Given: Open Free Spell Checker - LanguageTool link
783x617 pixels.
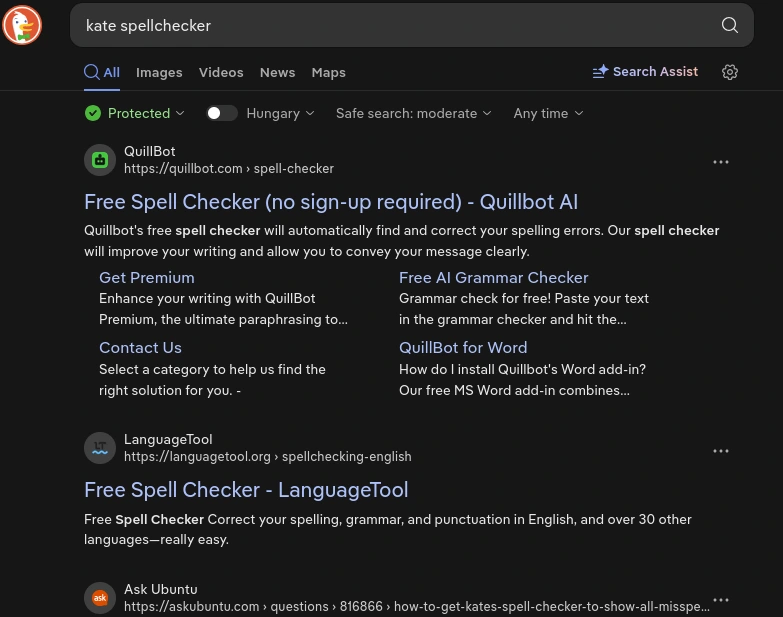Looking at the screenshot, I should [246, 490].
